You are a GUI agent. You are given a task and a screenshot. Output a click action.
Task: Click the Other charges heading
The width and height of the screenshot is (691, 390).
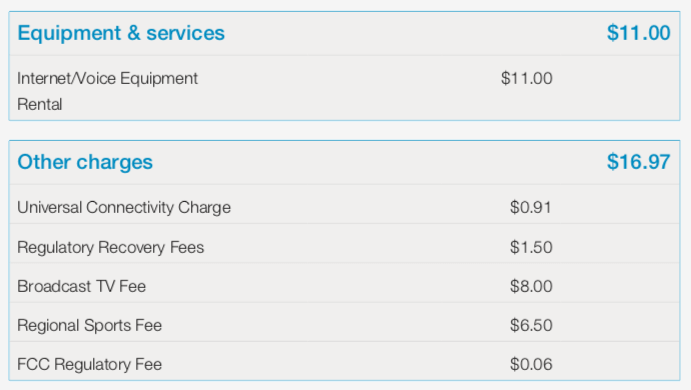(x=85, y=162)
